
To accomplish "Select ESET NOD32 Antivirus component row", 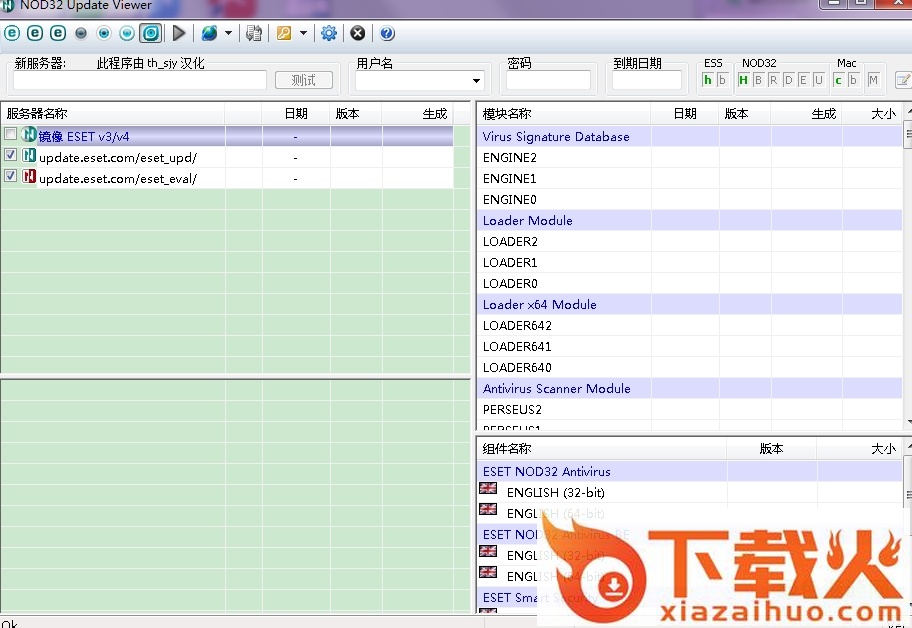I will tap(689, 471).
